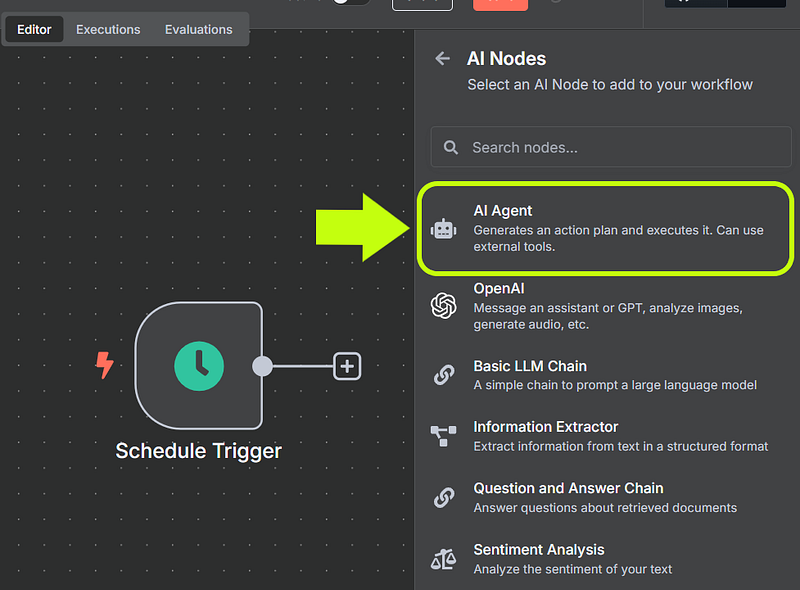Click the Sentiment Analysis scales icon
This screenshot has width=800, height=590.
443,559
